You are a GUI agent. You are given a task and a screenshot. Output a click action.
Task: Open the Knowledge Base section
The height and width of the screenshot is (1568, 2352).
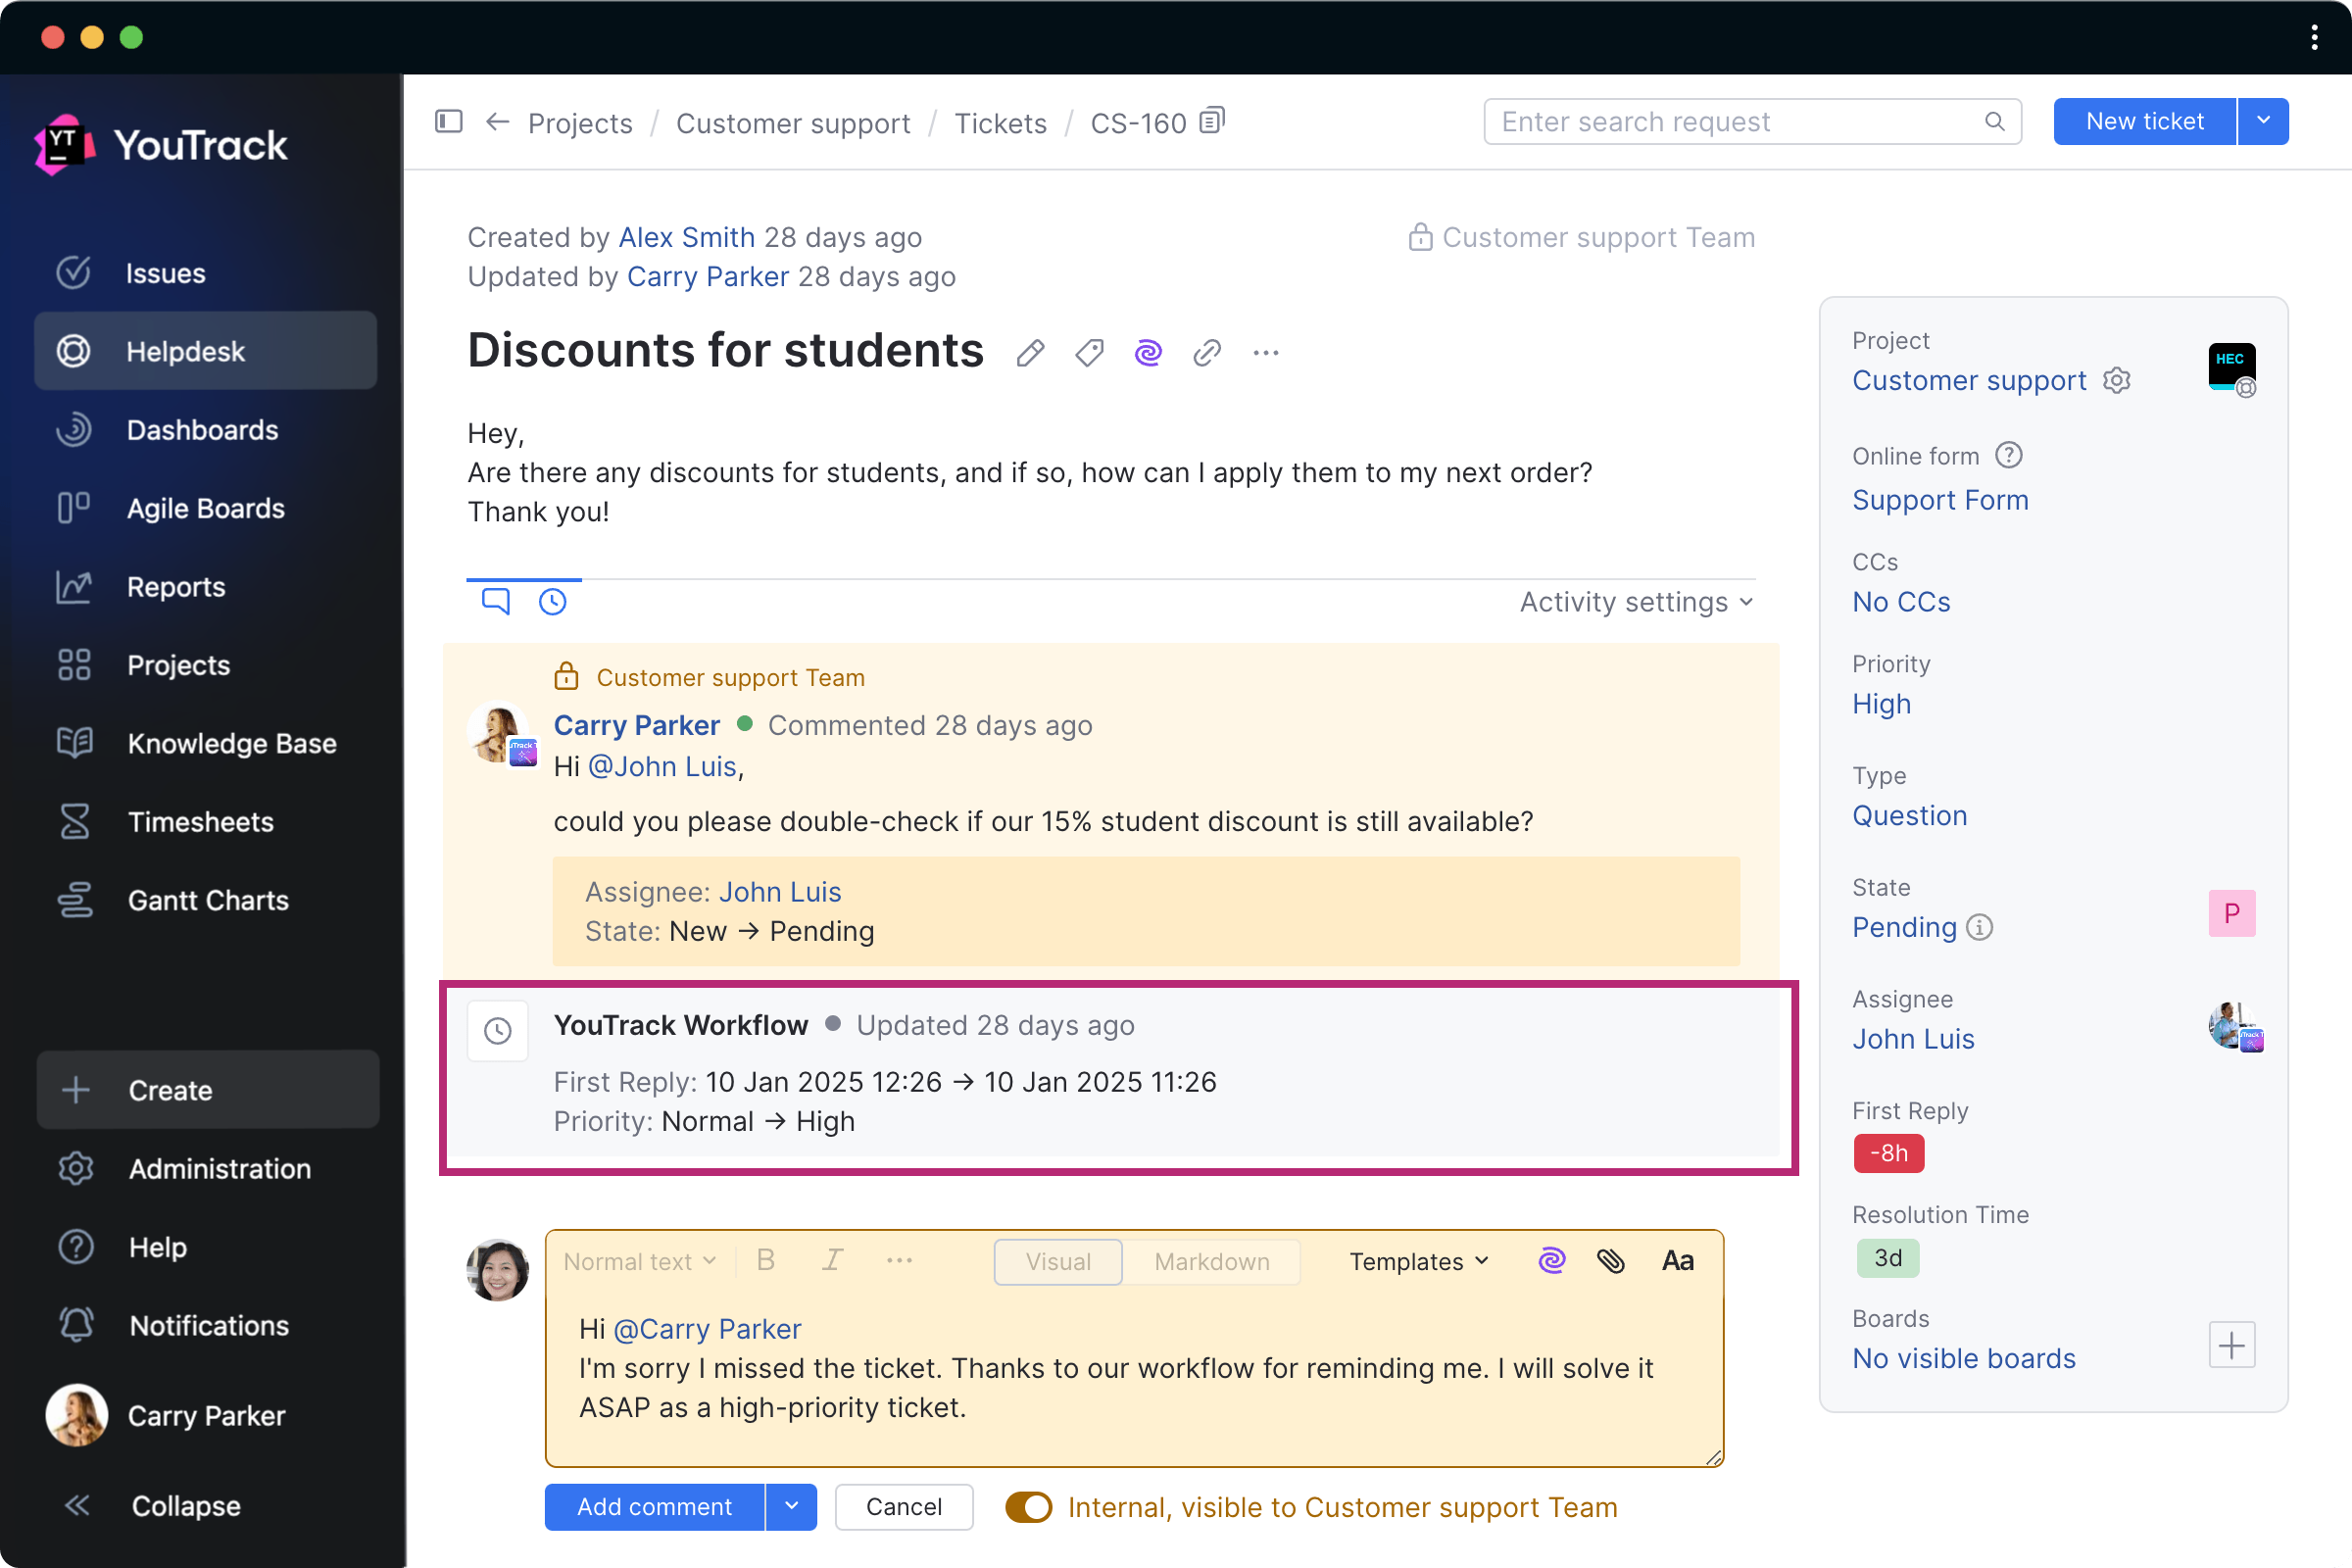tap(232, 743)
